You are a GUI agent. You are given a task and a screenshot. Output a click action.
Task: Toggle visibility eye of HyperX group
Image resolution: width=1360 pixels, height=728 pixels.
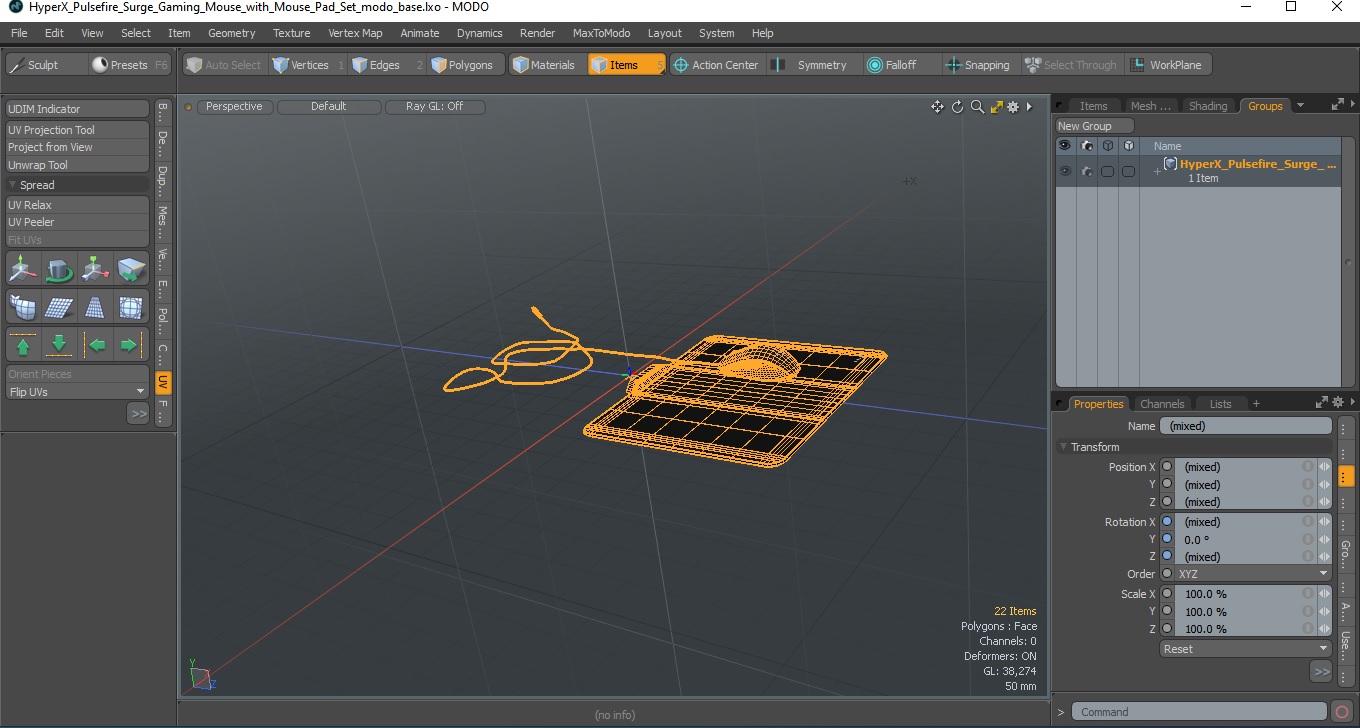[x=1065, y=171]
